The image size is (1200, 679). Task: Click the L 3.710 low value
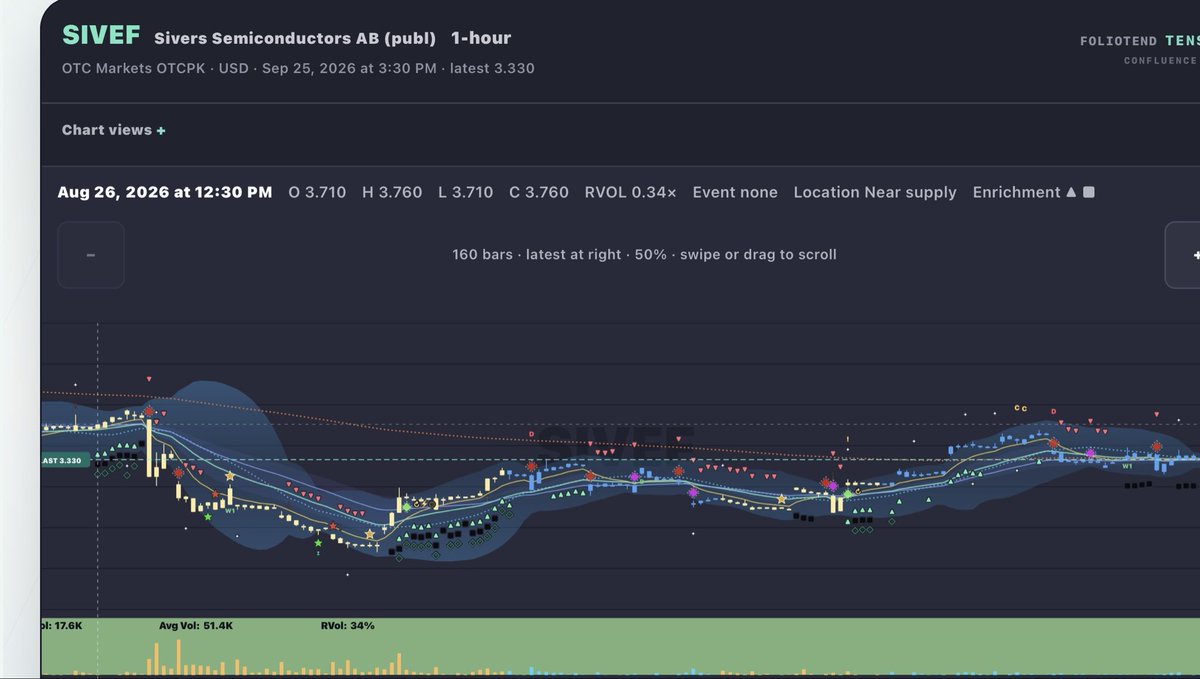pyautogui.click(x=466, y=192)
